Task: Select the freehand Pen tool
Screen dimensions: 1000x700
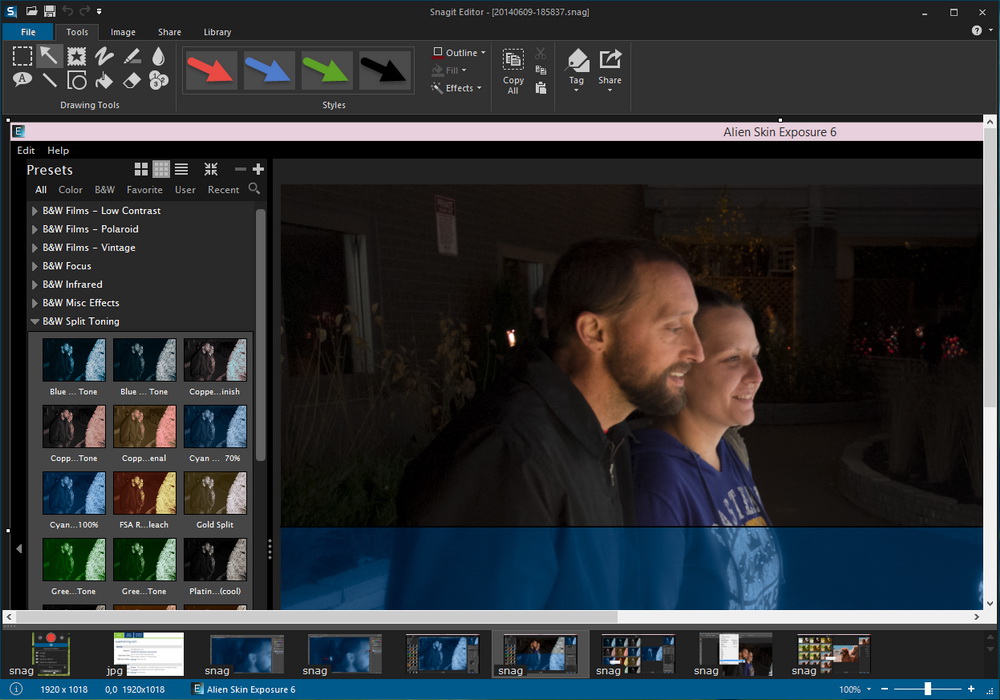Action: pyautogui.click(x=104, y=56)
